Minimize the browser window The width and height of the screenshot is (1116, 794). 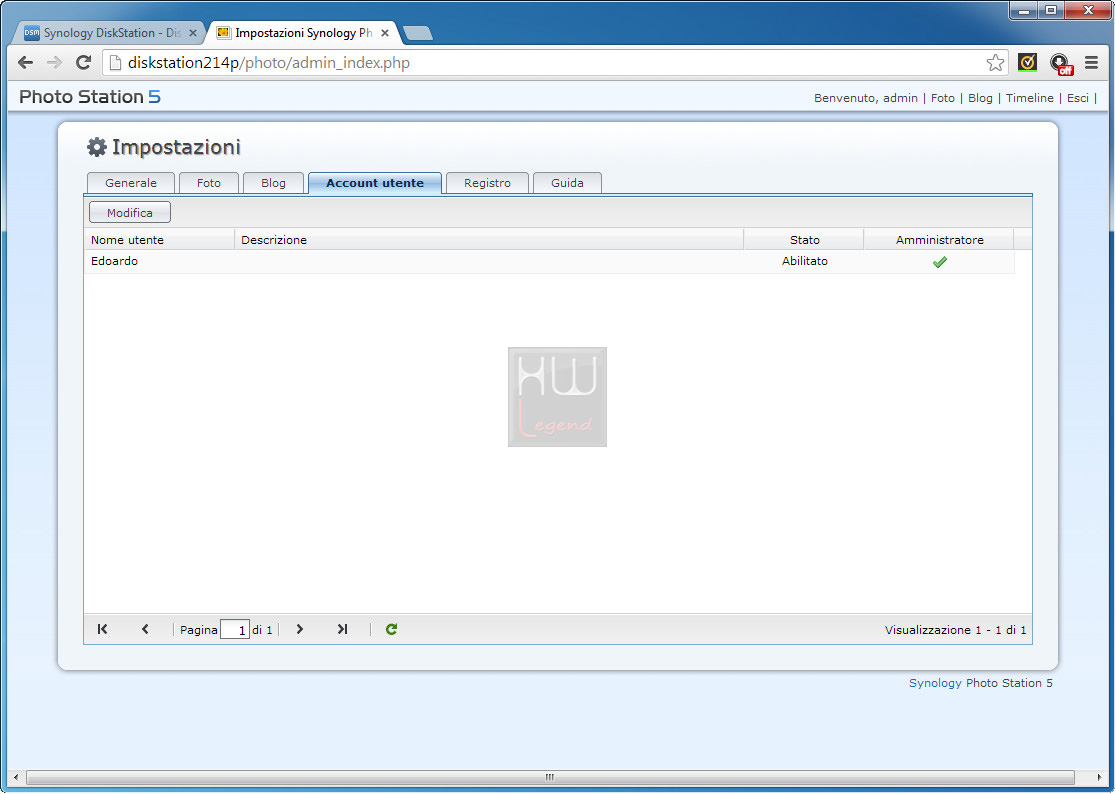coord(1023,10)
